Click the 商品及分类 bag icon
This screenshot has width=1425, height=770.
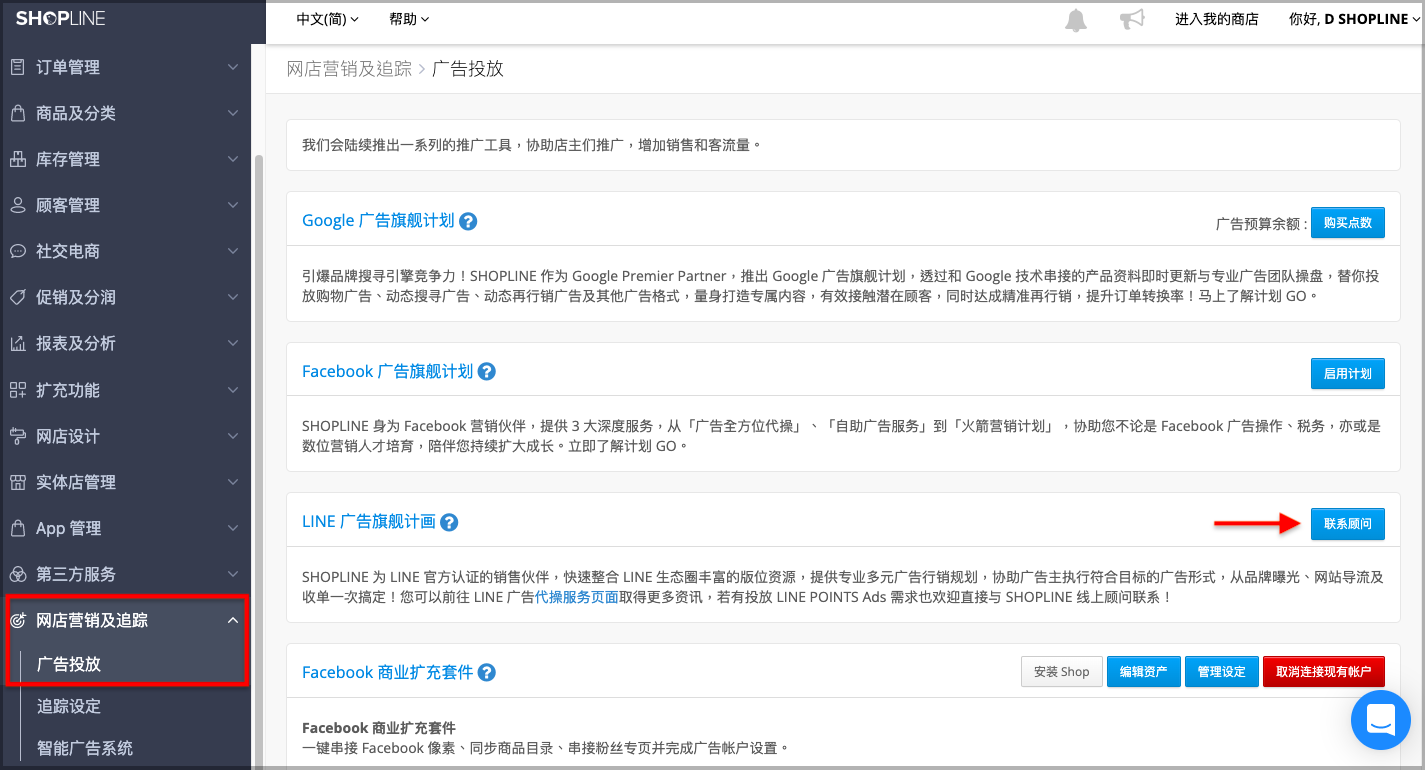tap(17, 113)
